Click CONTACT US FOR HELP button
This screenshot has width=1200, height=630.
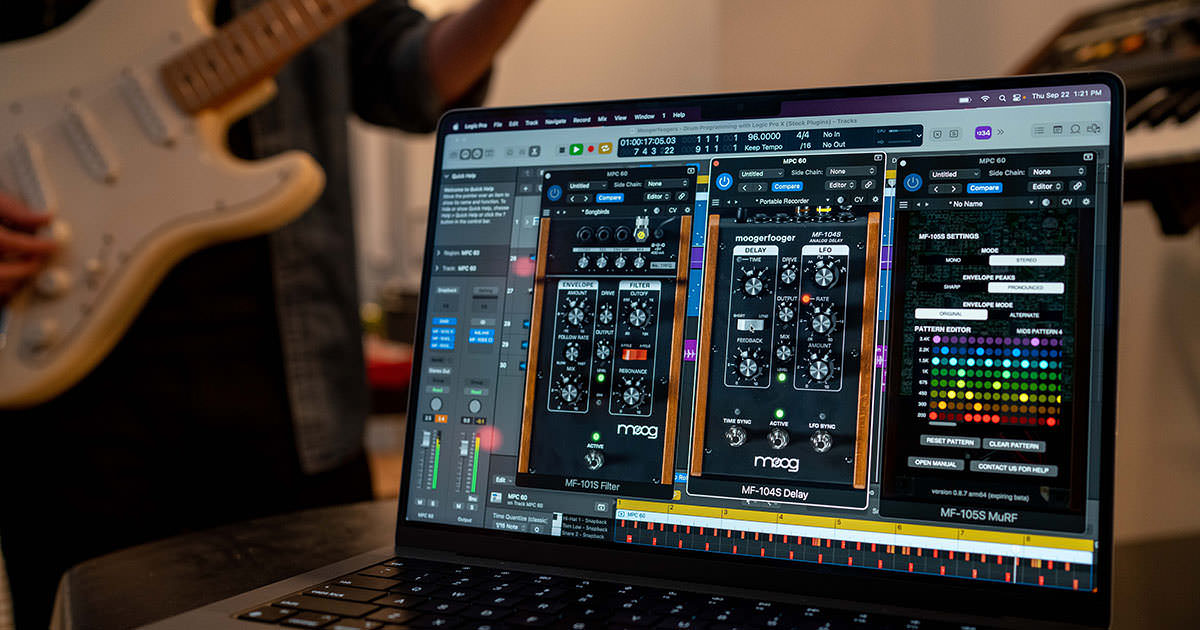(x=1013, y=469)
